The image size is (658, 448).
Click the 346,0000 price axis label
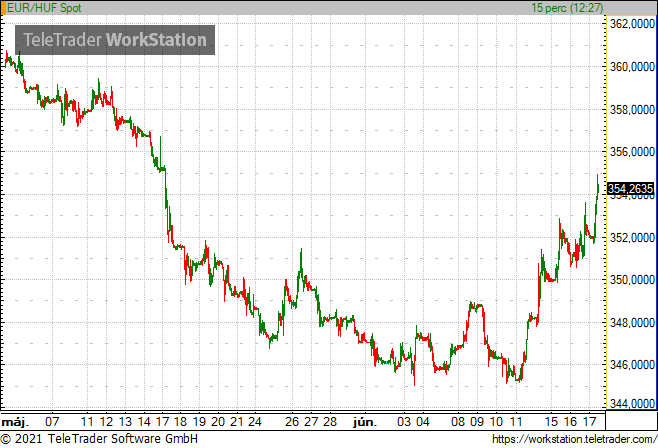[632, 365]
